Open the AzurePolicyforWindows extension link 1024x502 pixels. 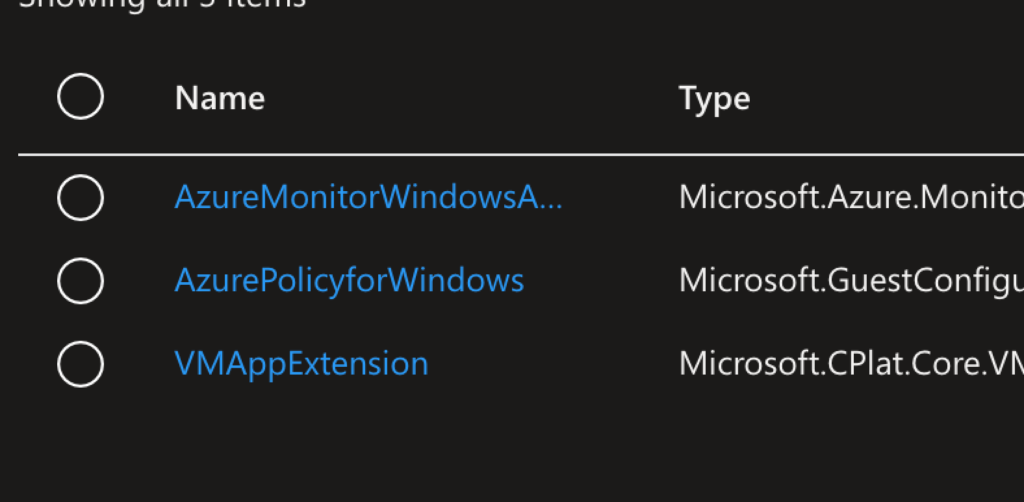349,280
